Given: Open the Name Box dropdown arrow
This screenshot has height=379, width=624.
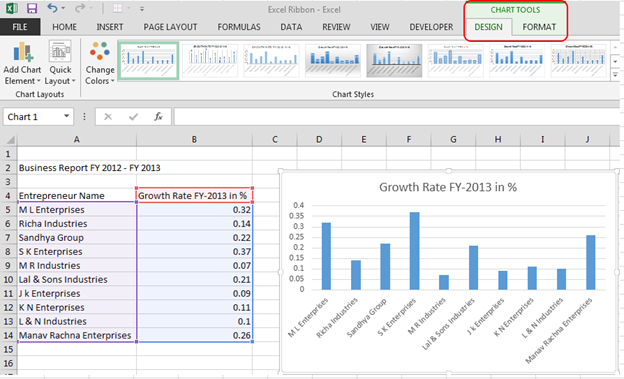Looking at the screenshot, I should pos(66,116).
